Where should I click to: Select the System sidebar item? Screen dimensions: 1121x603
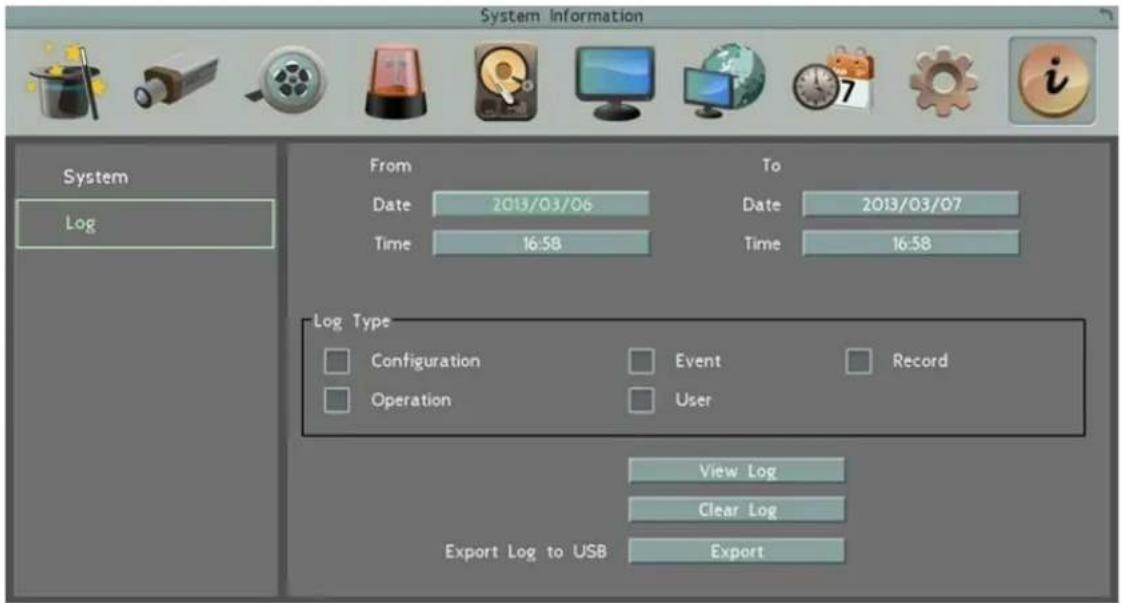145,177
